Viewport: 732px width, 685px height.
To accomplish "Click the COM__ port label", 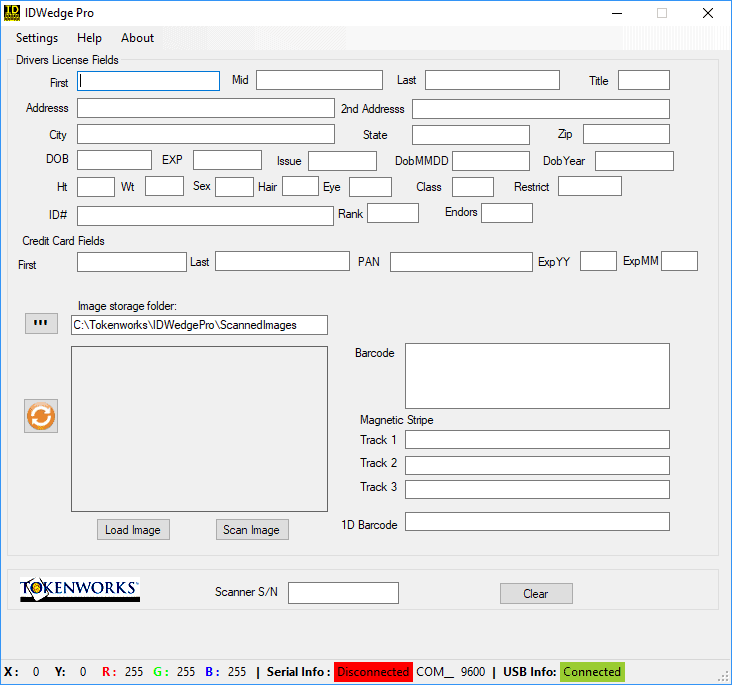I will tap(435, 672).
